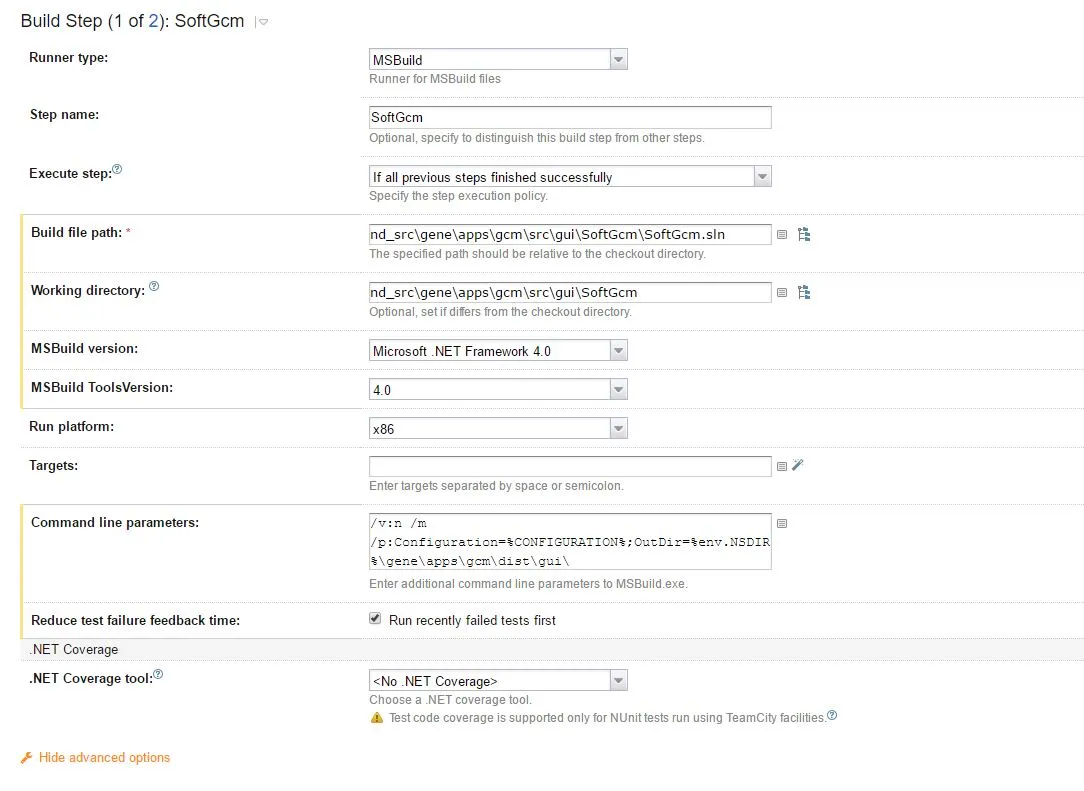Toggle Run recently failed tests first checkbox
This screenshot has width=1084, height=791.
point(375,619)
